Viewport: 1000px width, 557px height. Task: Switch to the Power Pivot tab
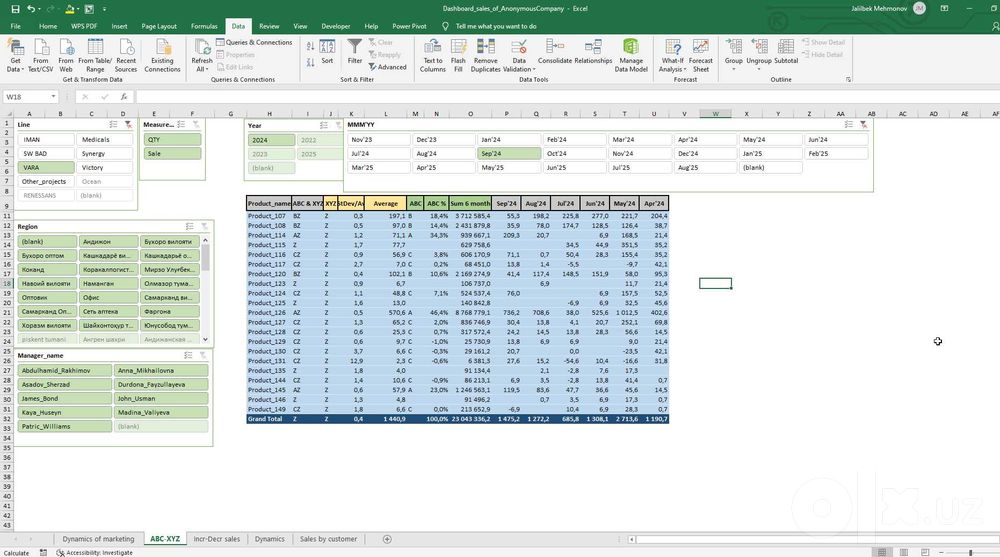pyautogui.click(x=409, y=26)
